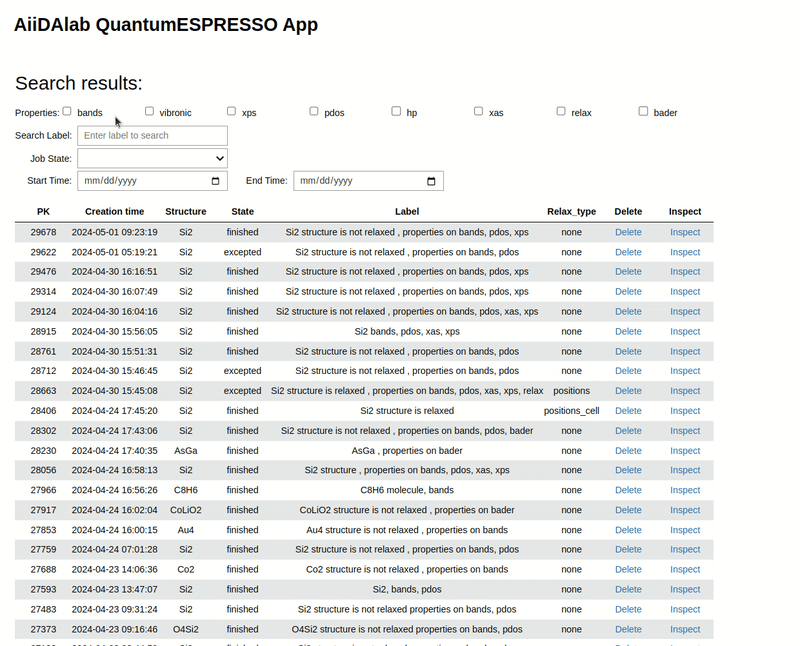Image resolution: width=800 pixels, height=646 pixels.
Task: Delete job 29476
Action: 628,271
